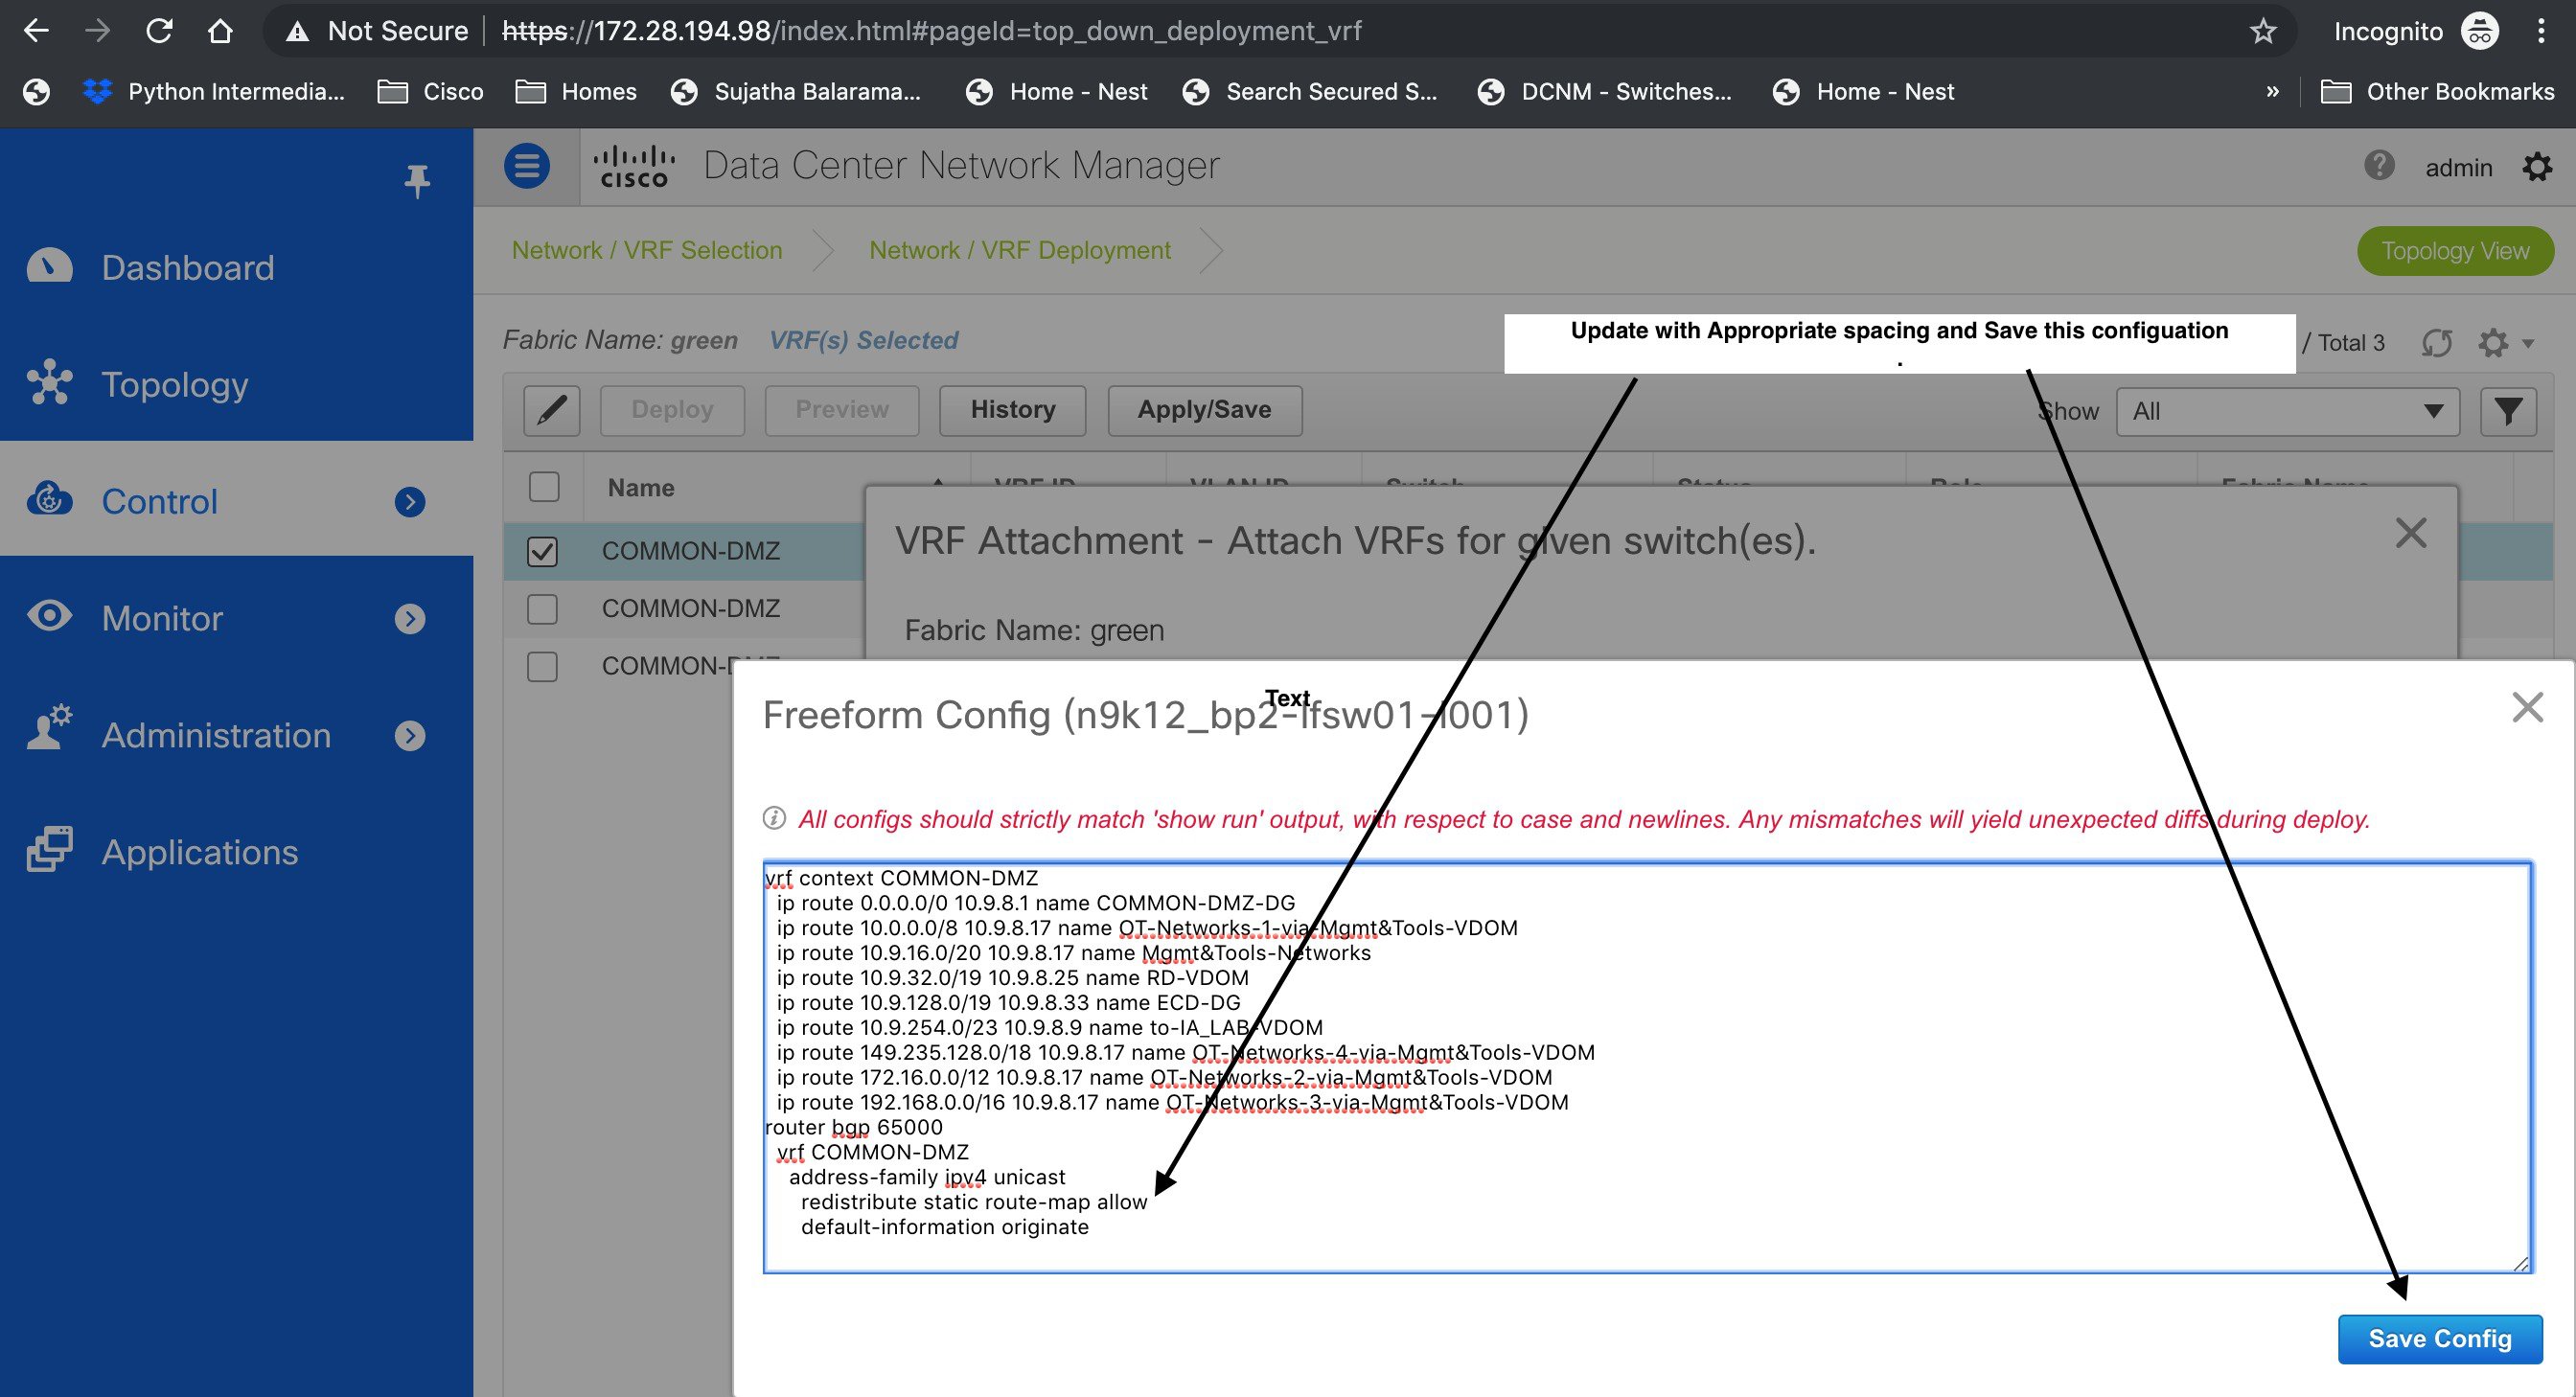
Task: Click the Incognito profile icon
Action: pyautogui.click(x=2480, y=31)
